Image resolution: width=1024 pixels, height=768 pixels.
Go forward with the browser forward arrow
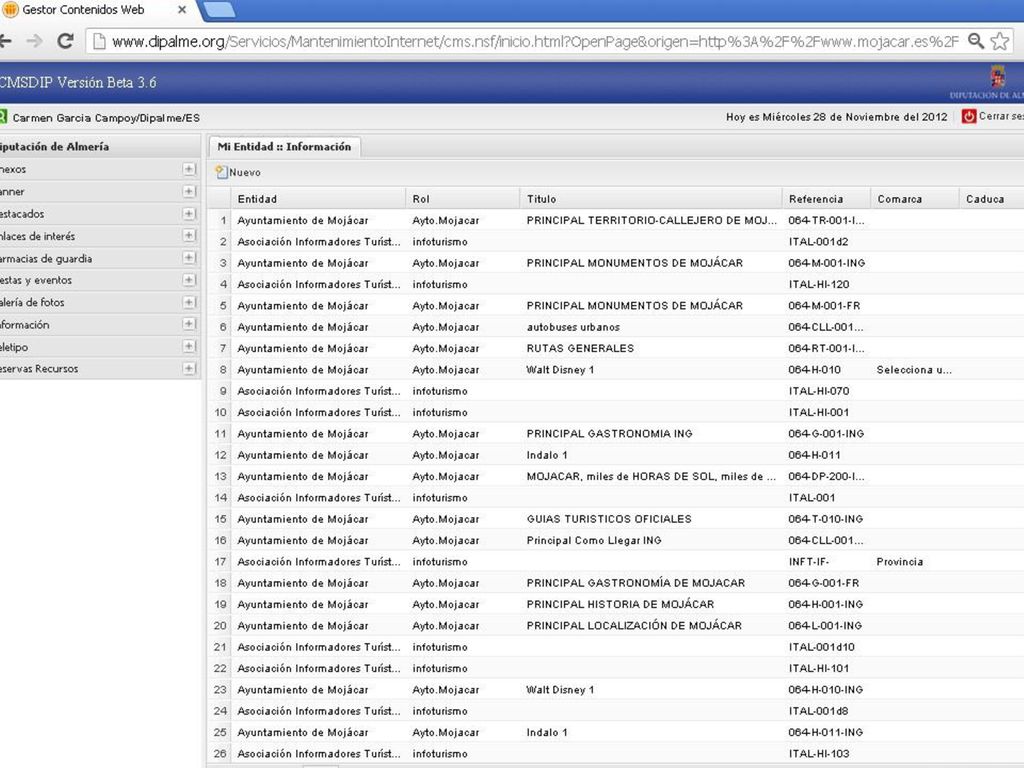coord(34,41)
